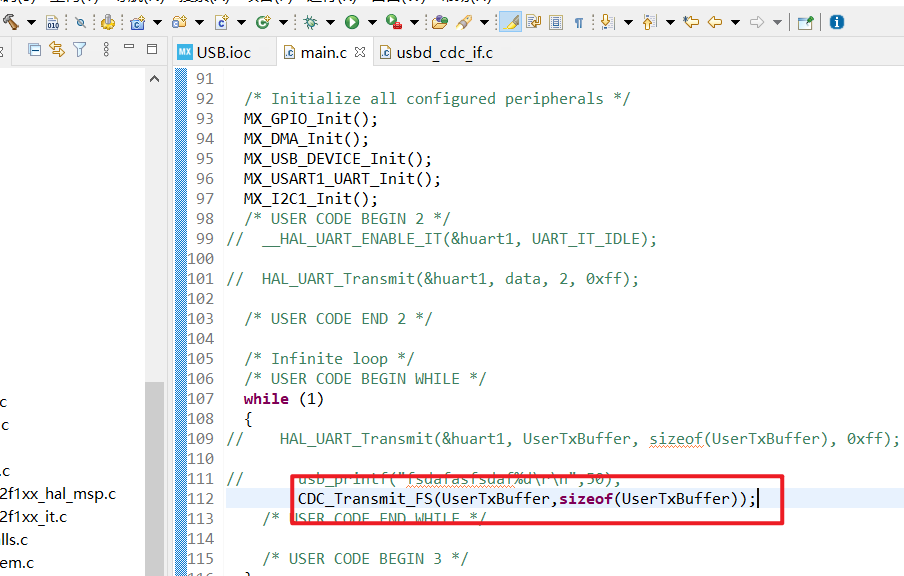904x576 pixels.
Task: Click the build targets gear icon
Action: click(107, 22)
